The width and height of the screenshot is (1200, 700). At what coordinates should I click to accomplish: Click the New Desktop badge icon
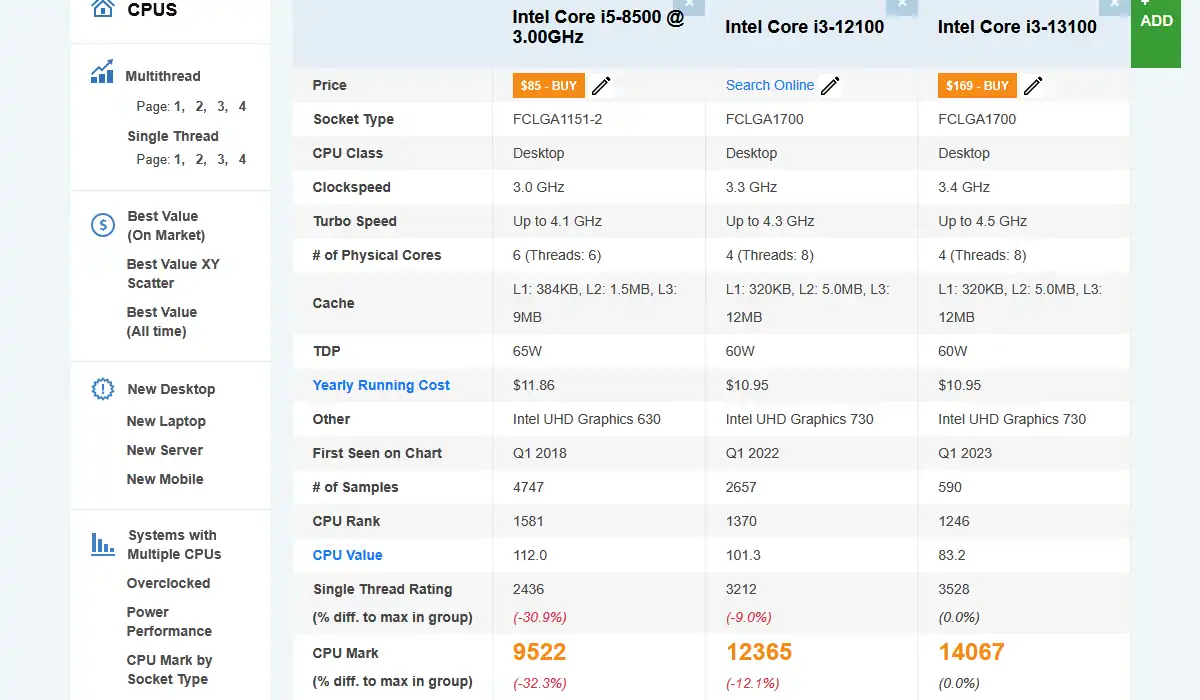tap(102, 389)
